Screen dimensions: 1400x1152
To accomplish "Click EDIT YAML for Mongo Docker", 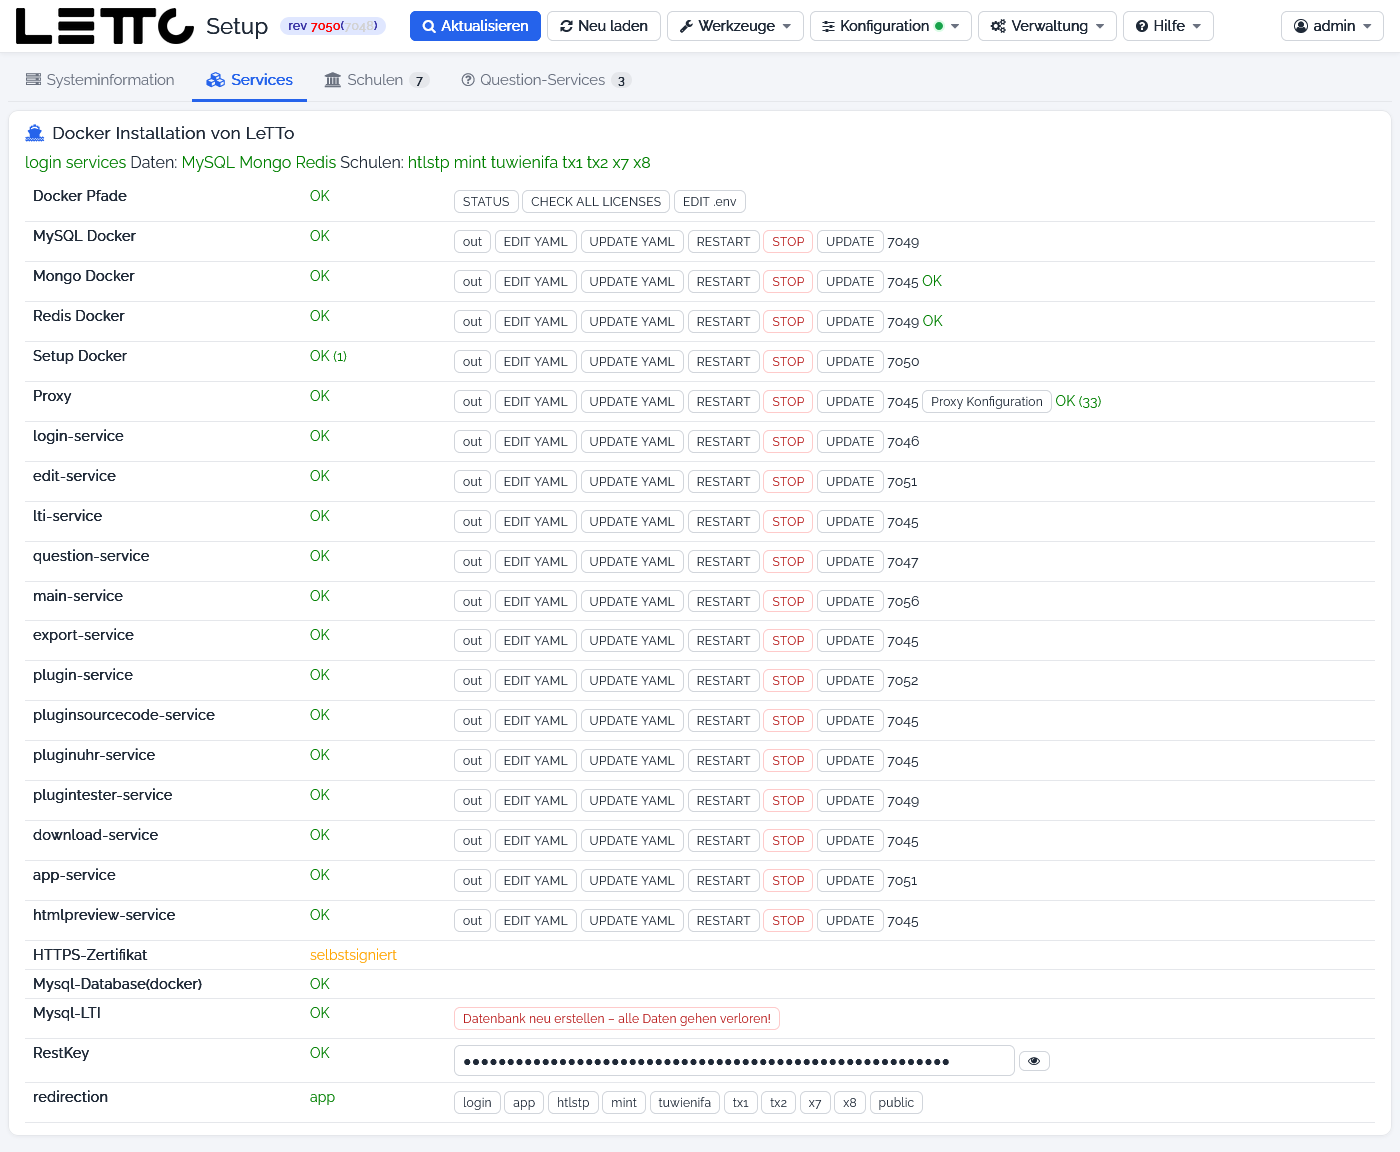I will coord(535,282).
